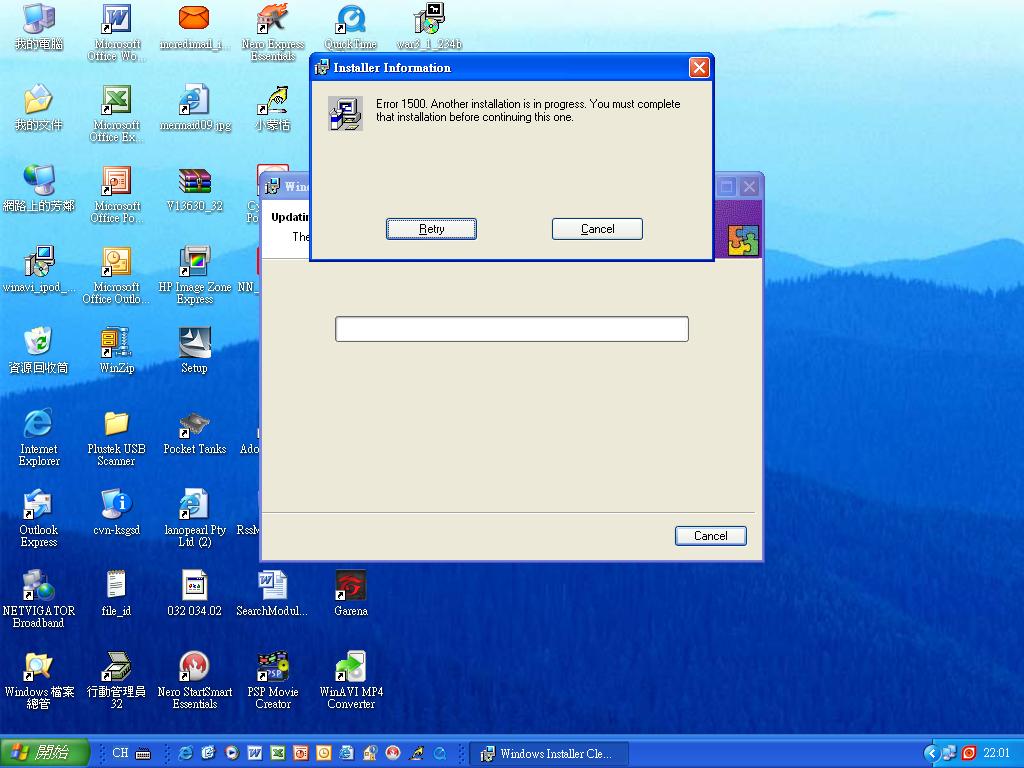1024x768 pixels.
Task: Click the network connection tray icon
Action: coord(948,753)
